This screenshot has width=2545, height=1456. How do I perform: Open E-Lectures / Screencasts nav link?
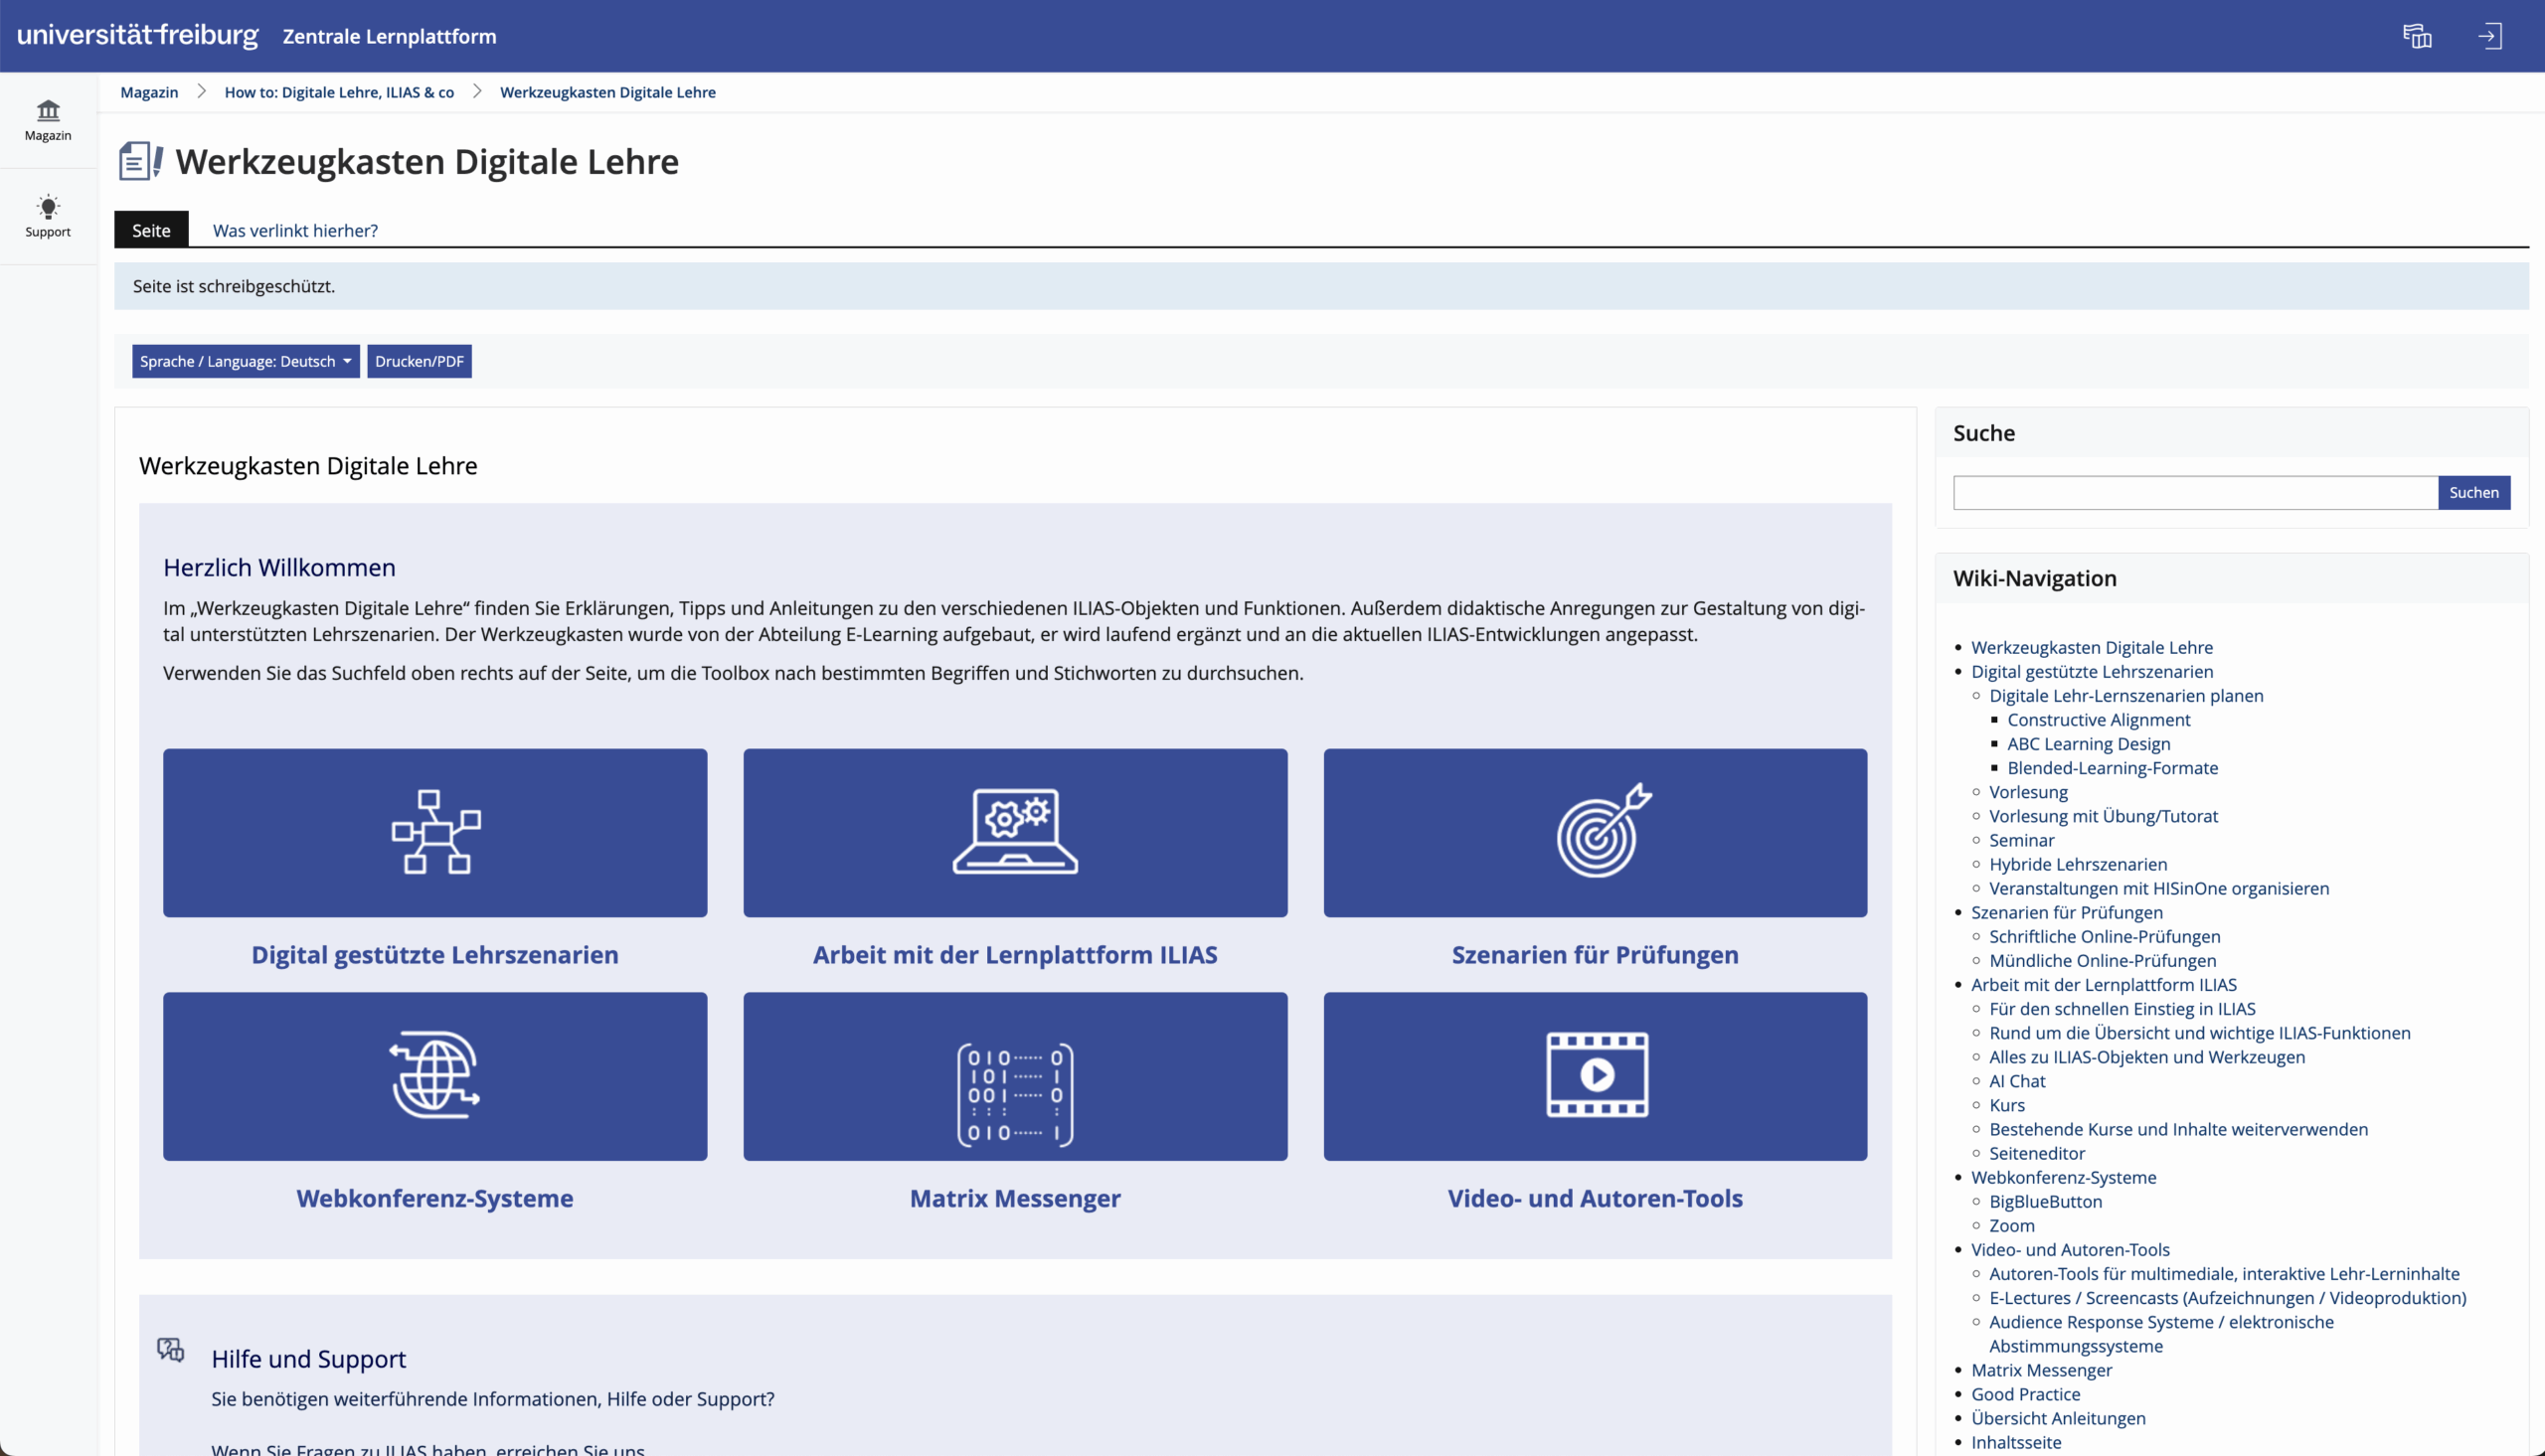[x=2227, y=1297]
